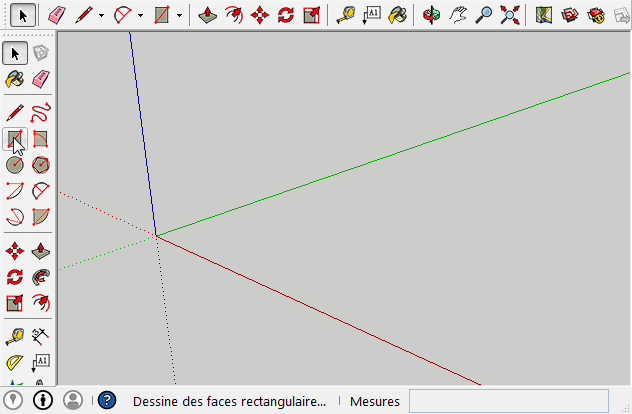
Task: Activate Push/Pull in left palette
Action: [41, 251]
